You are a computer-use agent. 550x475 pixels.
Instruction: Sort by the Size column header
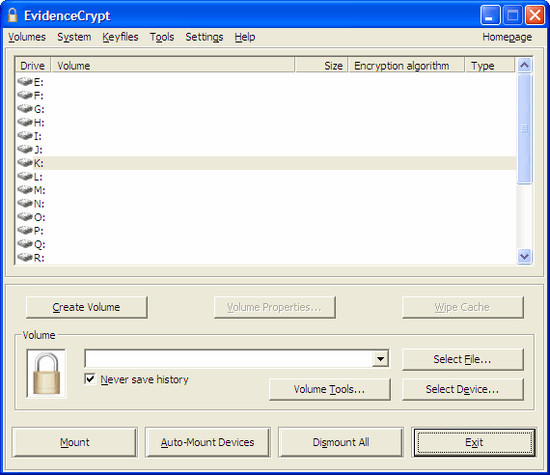[x=322, y=66]
